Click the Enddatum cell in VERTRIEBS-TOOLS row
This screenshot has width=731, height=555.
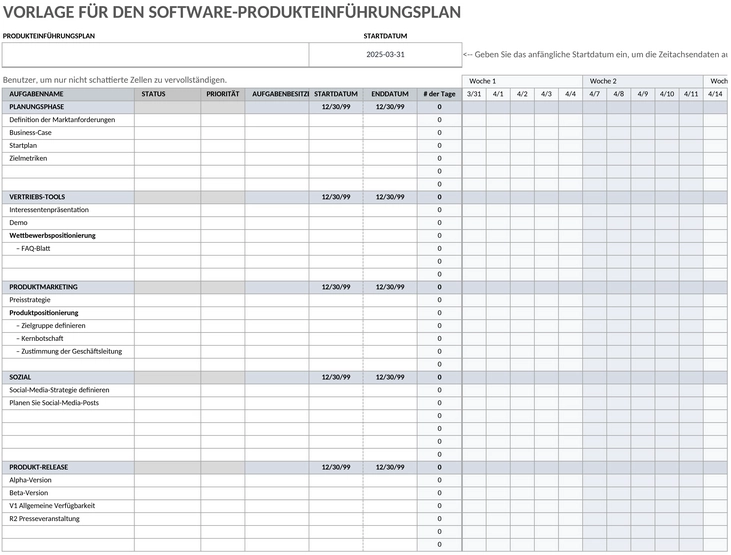(x=390, y=197)
